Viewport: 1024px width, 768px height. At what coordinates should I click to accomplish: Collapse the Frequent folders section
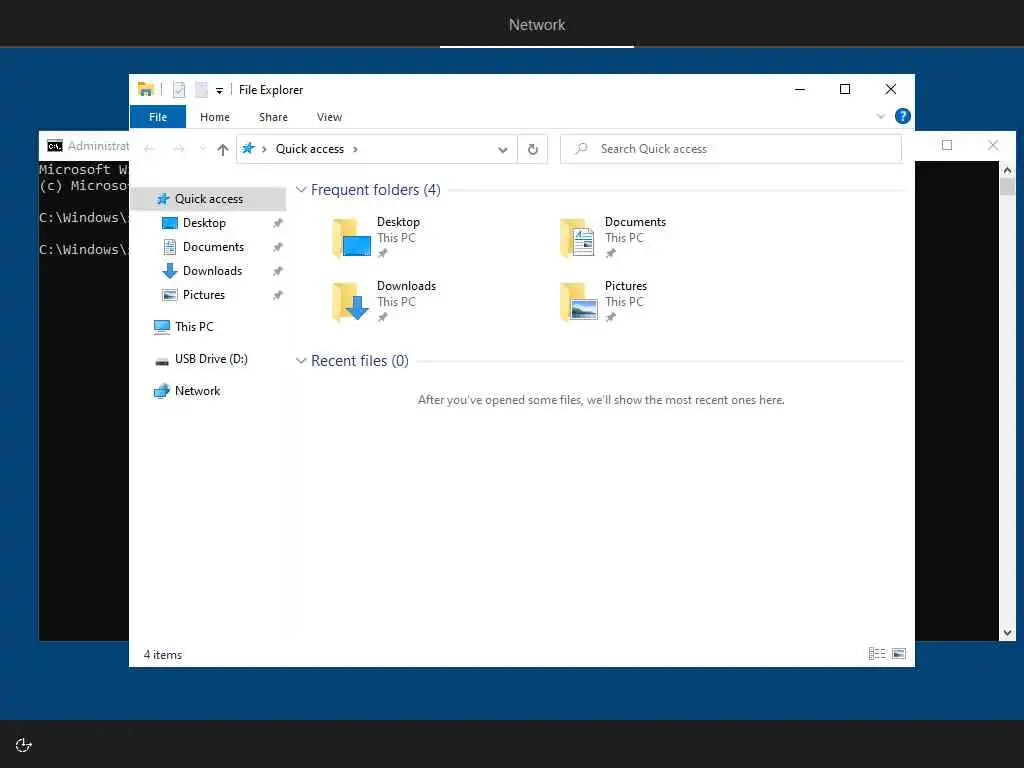(301, 190)
